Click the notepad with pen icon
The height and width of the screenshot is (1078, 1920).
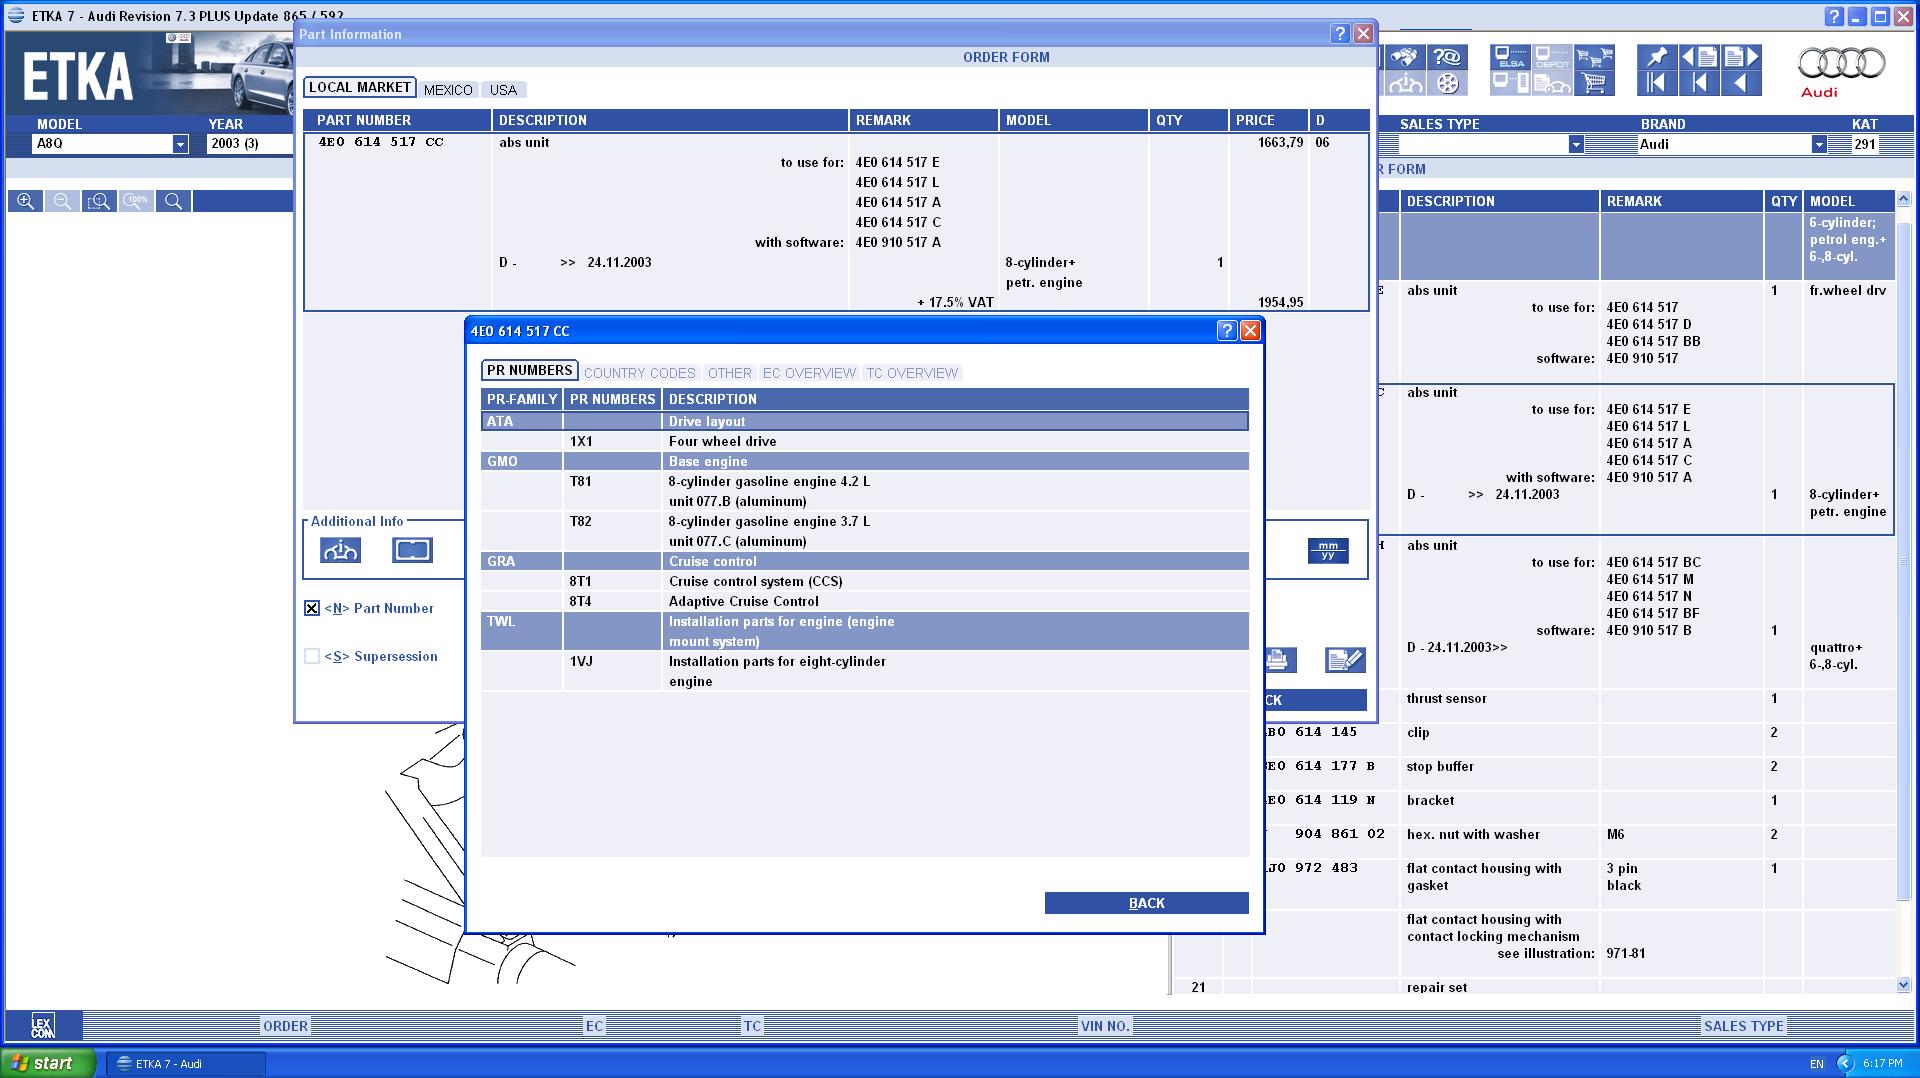click(x=1345, y=660)
